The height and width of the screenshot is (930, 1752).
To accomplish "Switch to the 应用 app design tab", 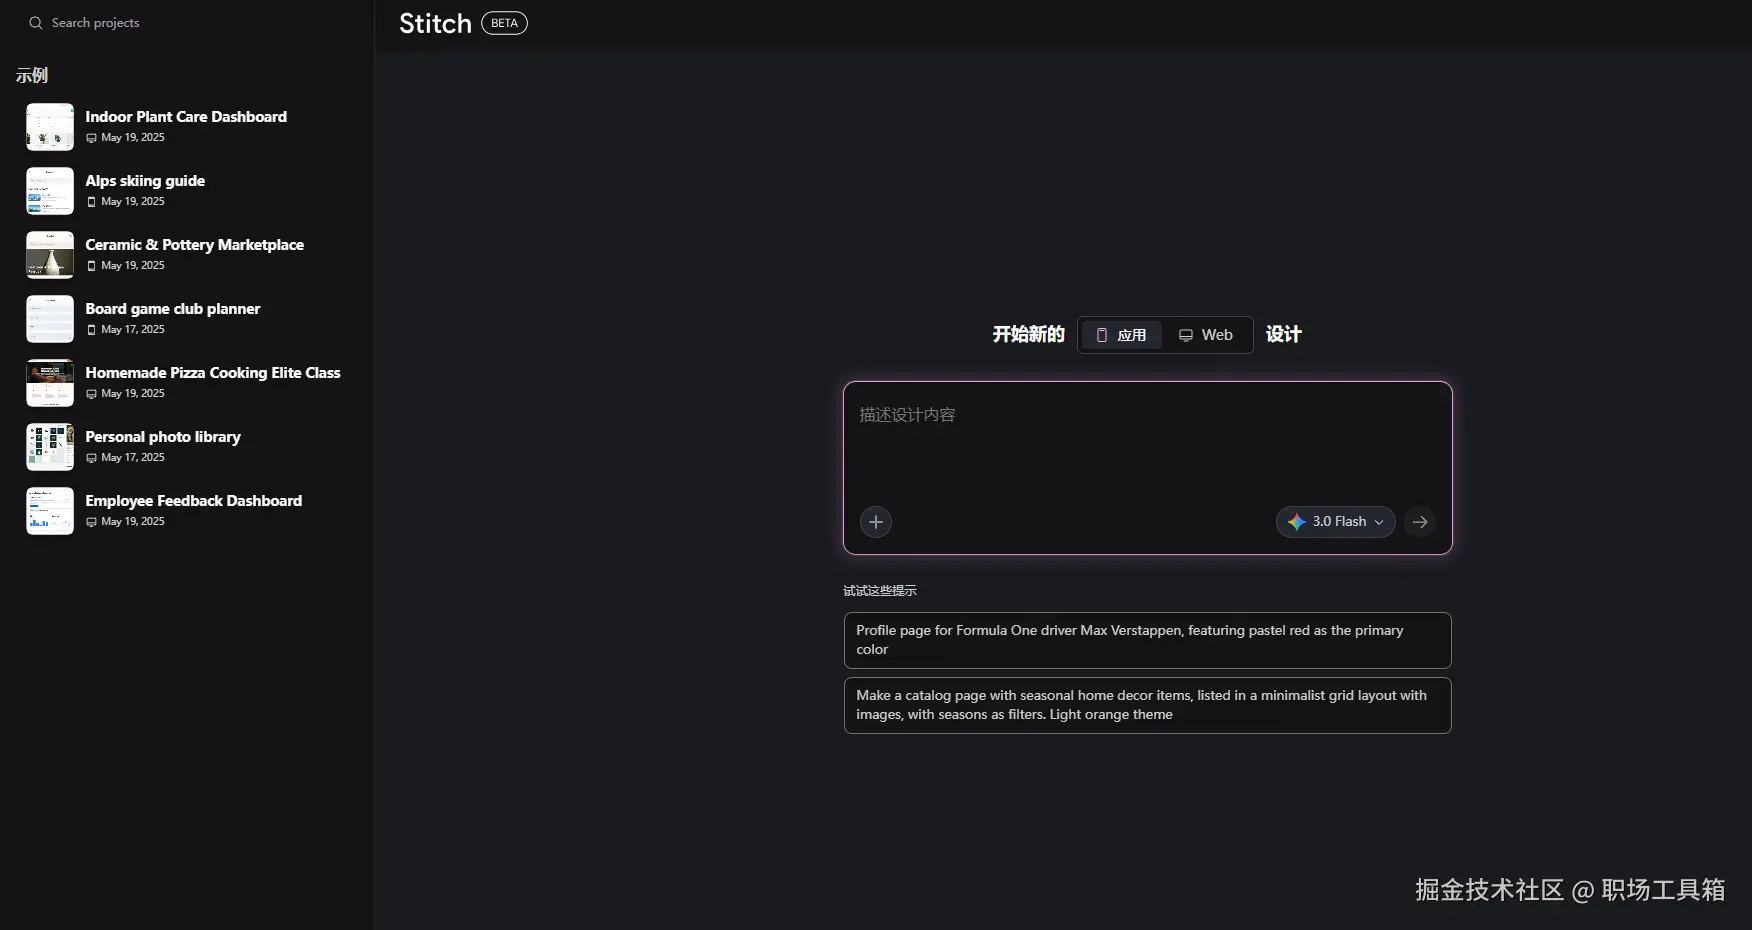I will click(x=1121, y=335).
